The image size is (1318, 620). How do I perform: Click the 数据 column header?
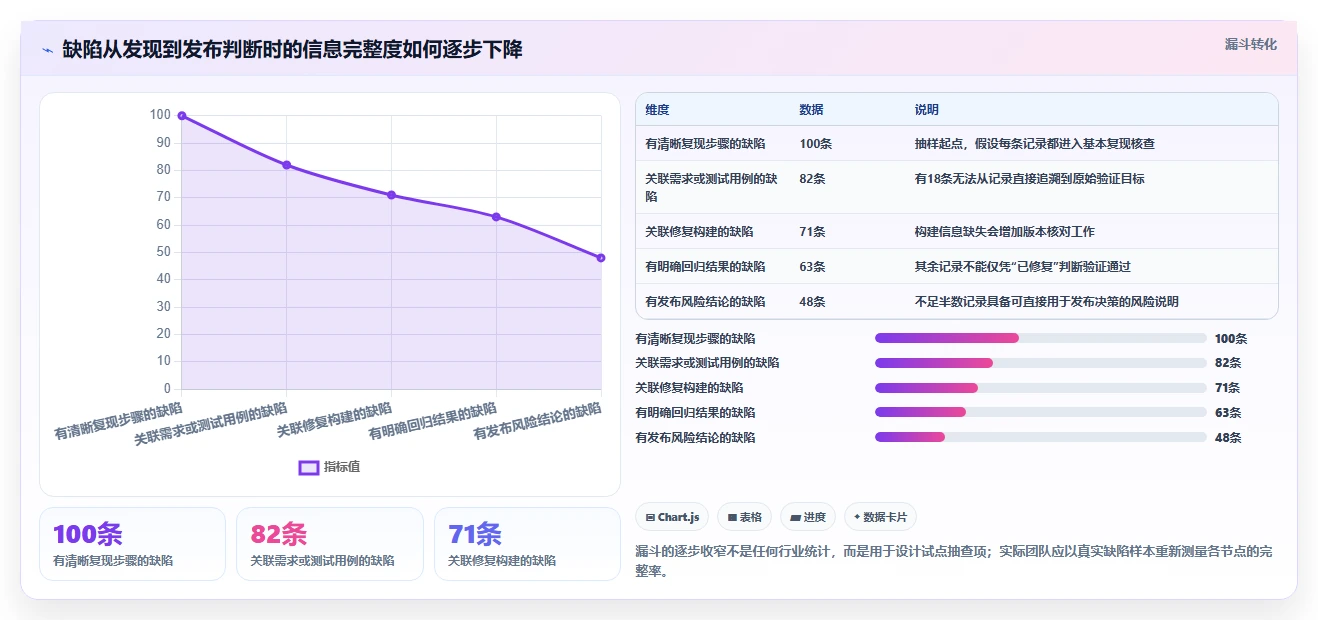812,110
